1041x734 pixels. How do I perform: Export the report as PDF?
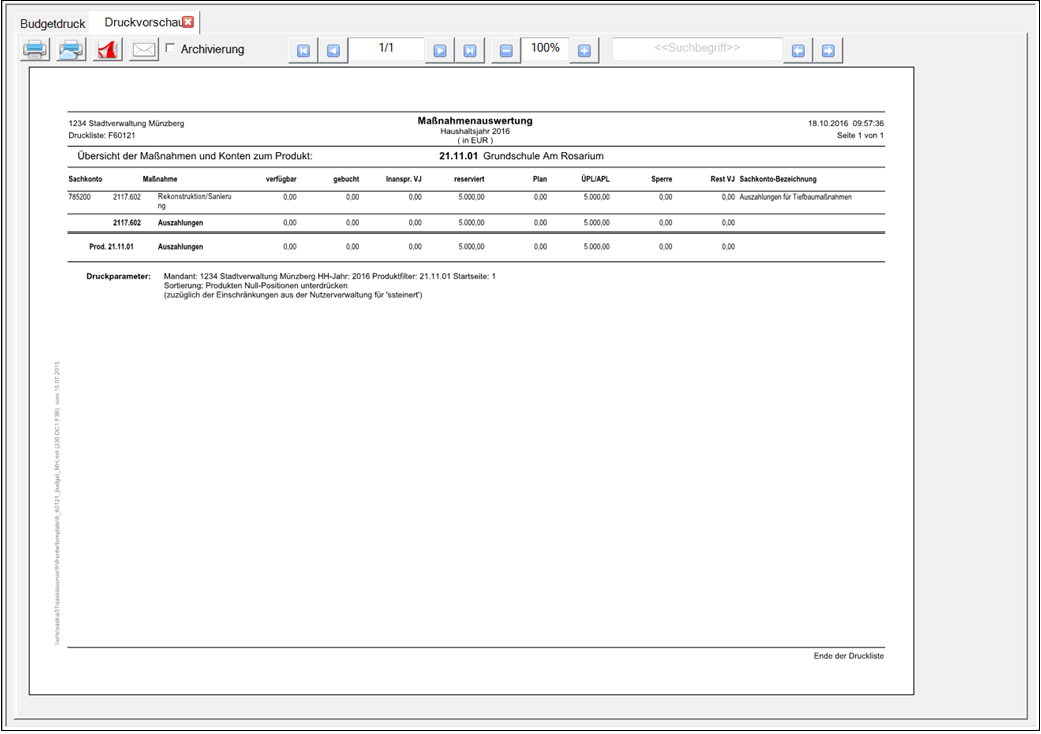click(108, 50)
